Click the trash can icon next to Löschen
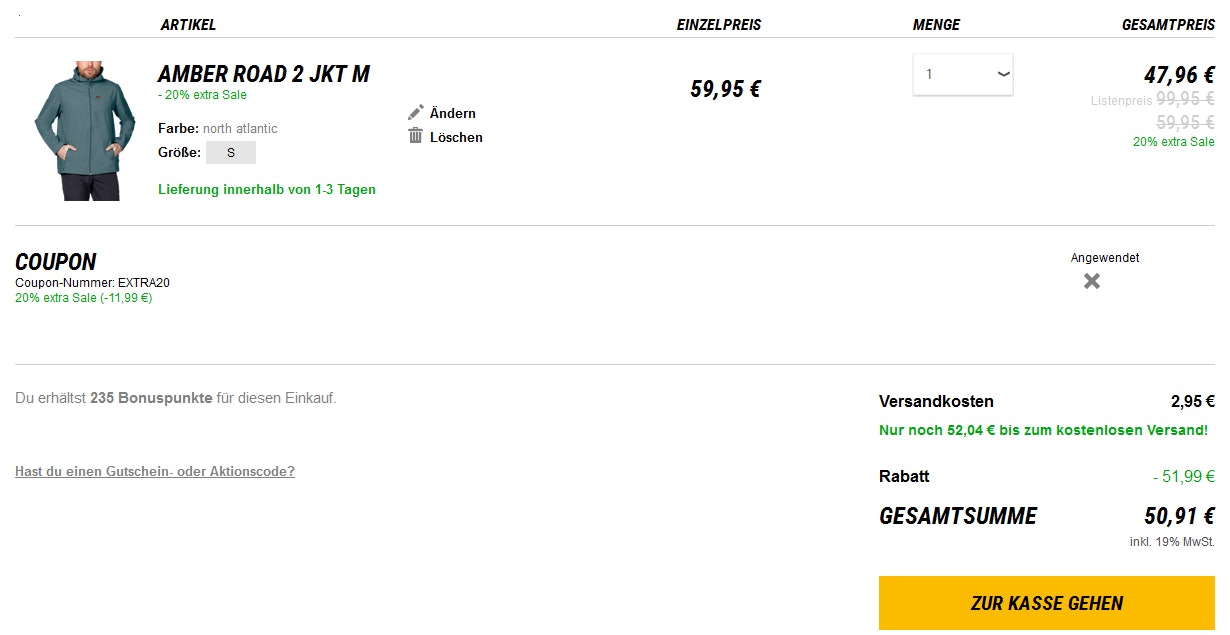The image size is (1230, 635). (416, 136)
